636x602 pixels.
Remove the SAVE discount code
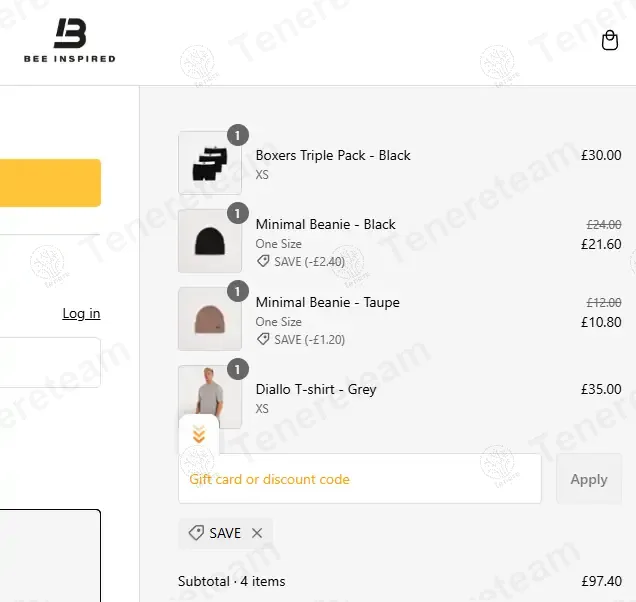257,533
